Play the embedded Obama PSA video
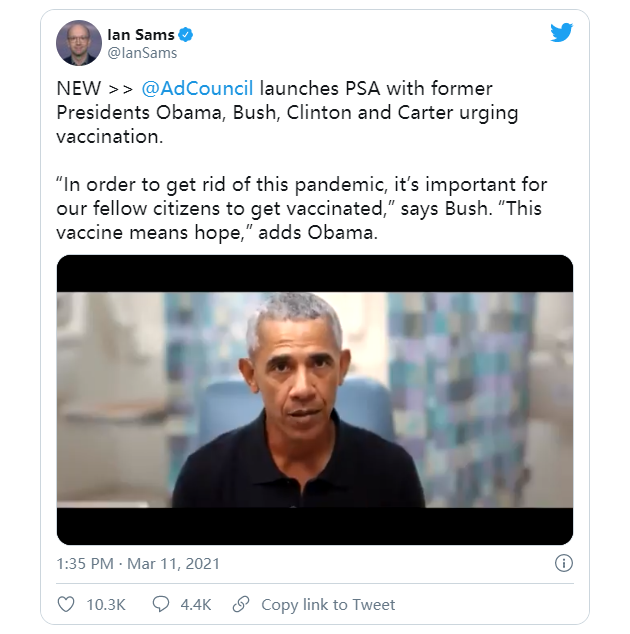This screenshot has height=634, width=630. click(x=314, y=400)
